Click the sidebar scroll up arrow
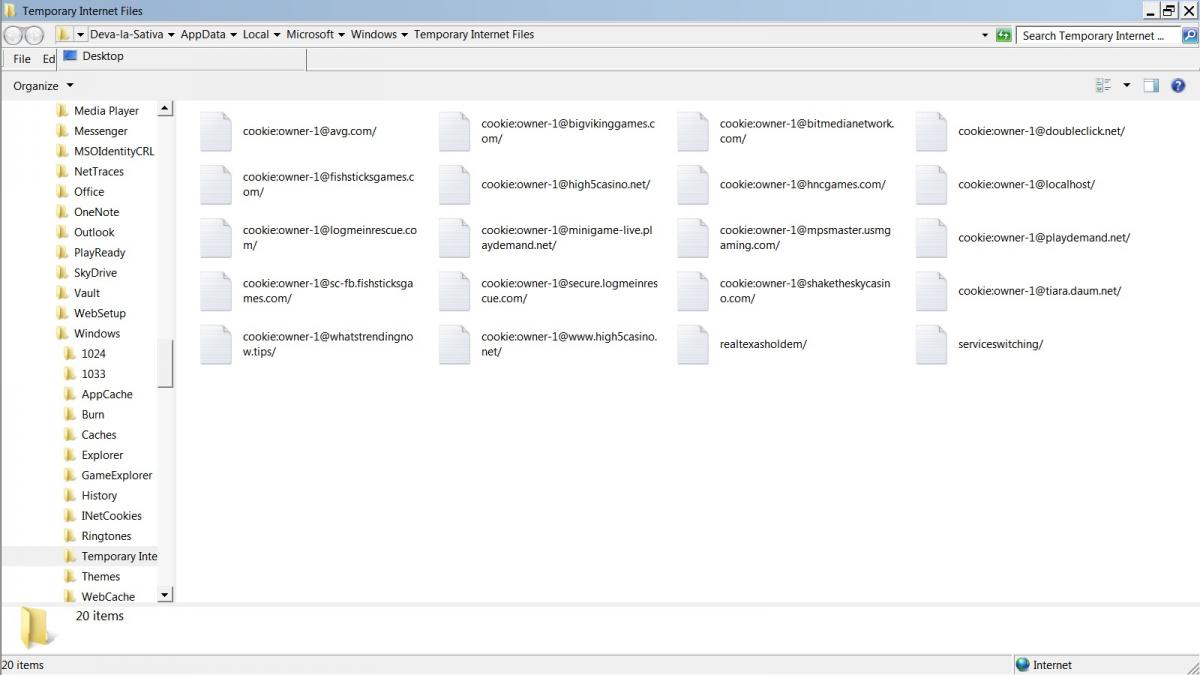The height and width of the screenshot is (675, 1200). [x=165, y=108]
